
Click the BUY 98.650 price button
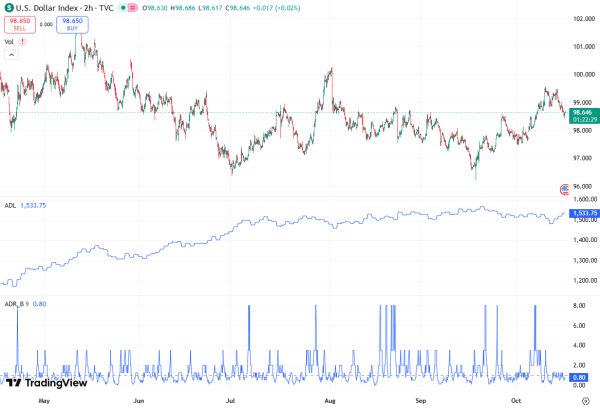click(71, 24)
